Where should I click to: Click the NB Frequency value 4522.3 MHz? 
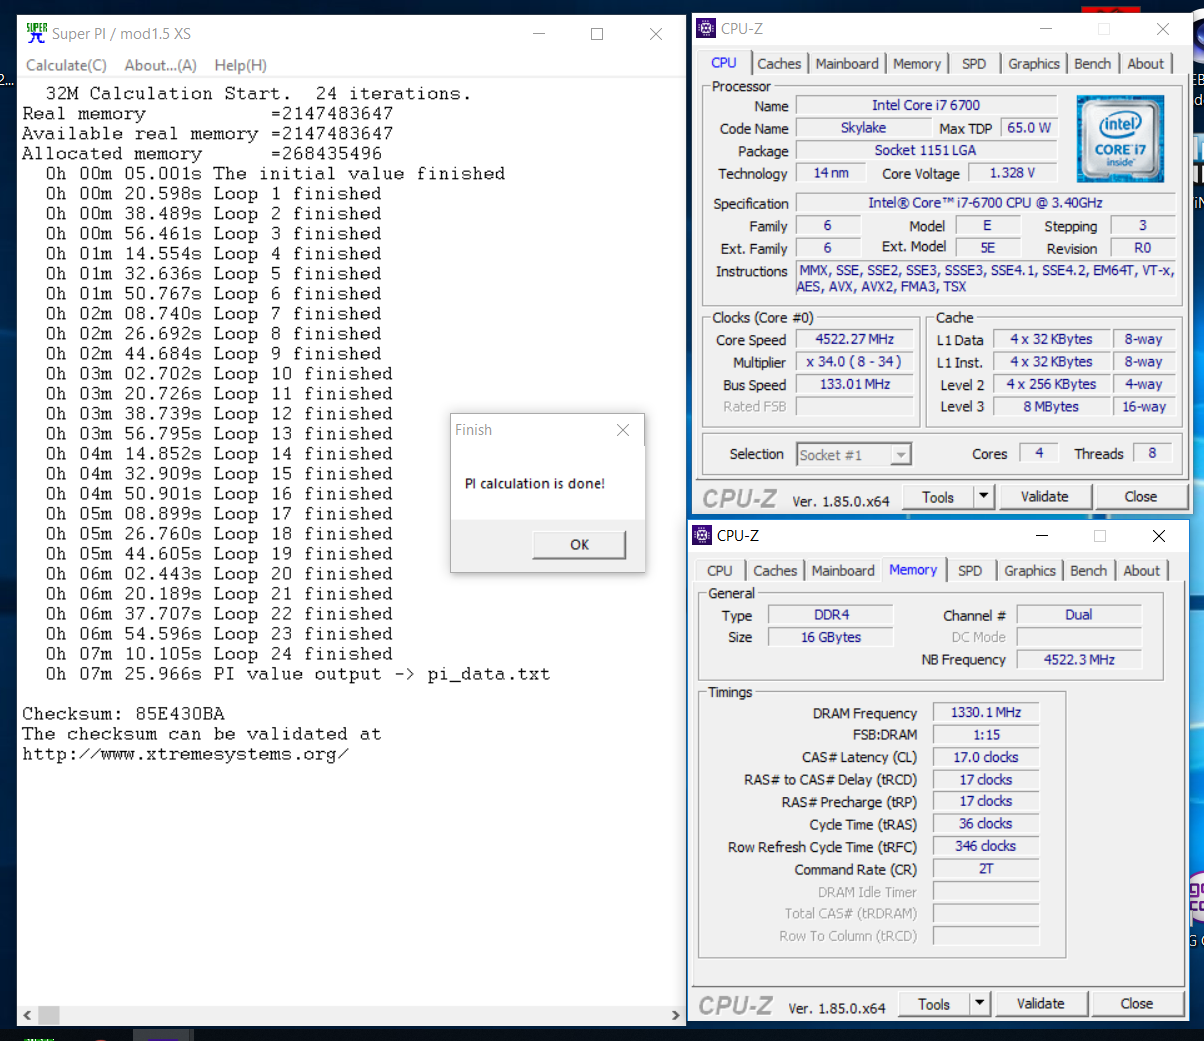click(x=1079, y=659)
